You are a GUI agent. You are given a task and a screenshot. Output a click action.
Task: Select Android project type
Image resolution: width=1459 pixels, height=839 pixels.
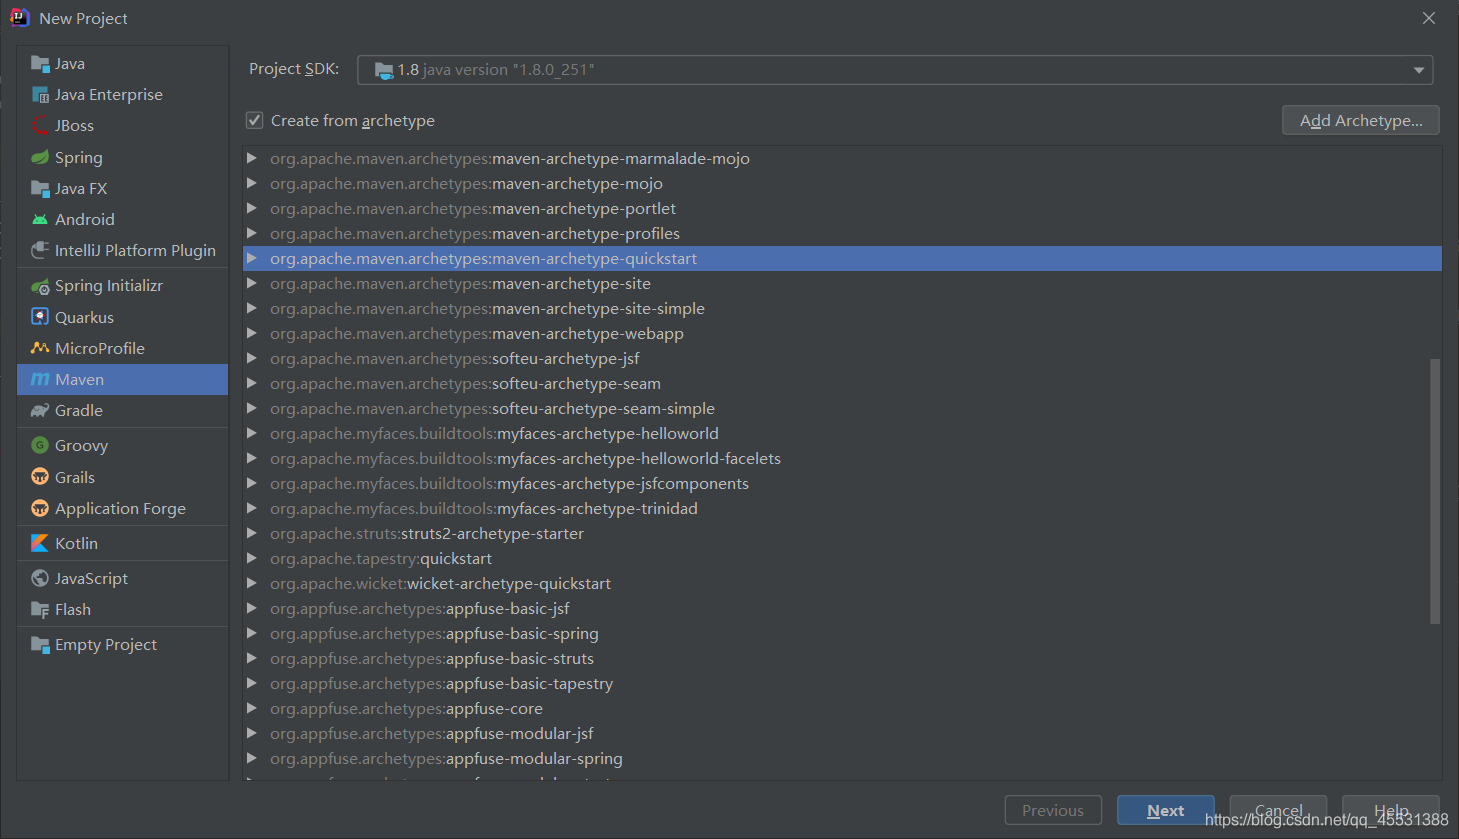[123, 220]
